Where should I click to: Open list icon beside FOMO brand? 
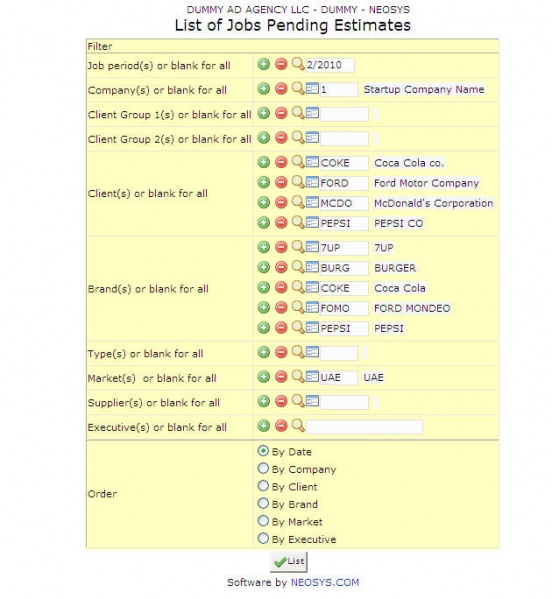tap(312, 307)
